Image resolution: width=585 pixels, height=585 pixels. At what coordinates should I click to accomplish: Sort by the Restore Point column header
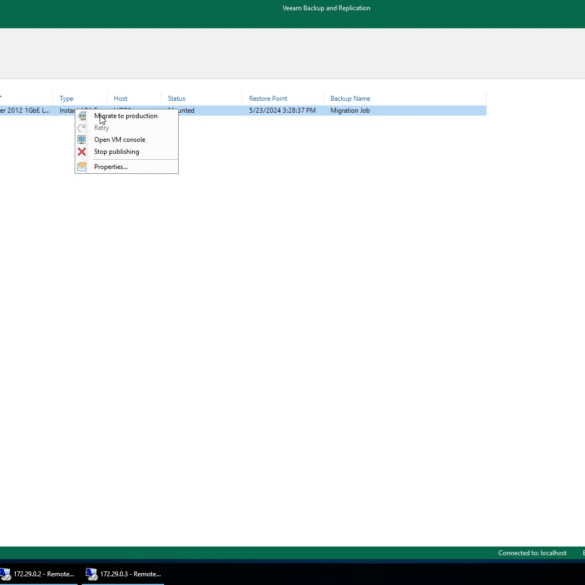click(268, 98)
